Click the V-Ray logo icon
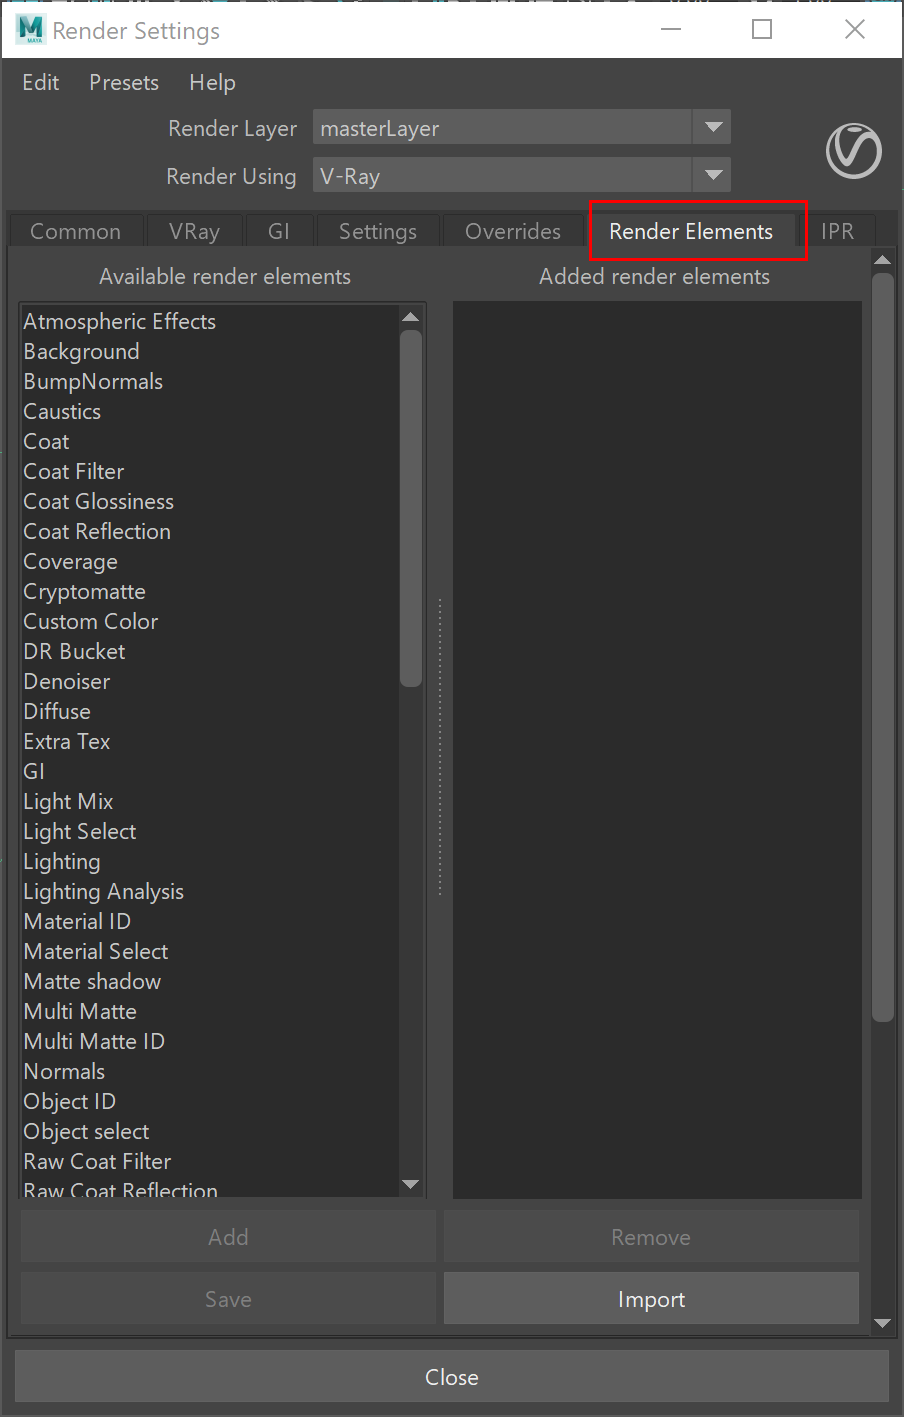Screen dimensions: 904x1417 click(x=854, y=151)
